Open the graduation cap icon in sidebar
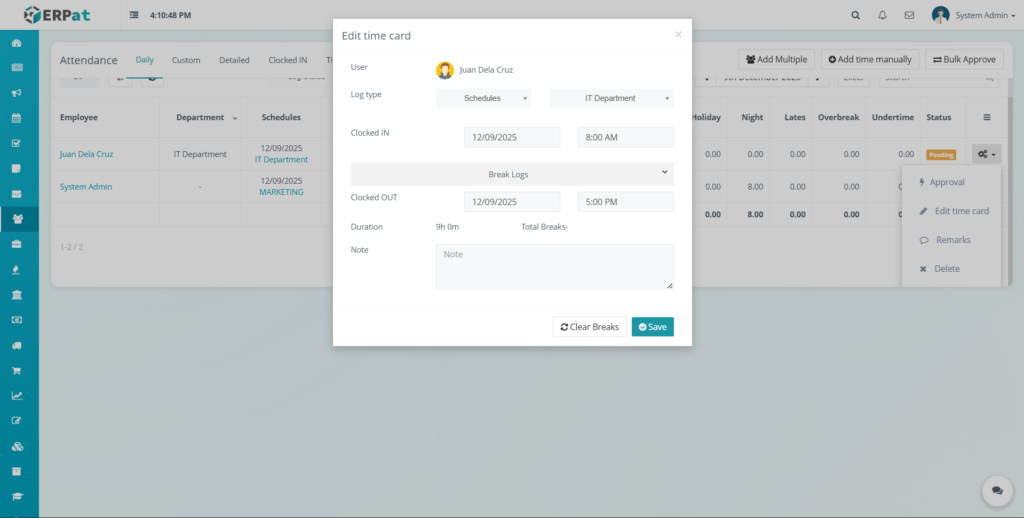 (17, 496)
